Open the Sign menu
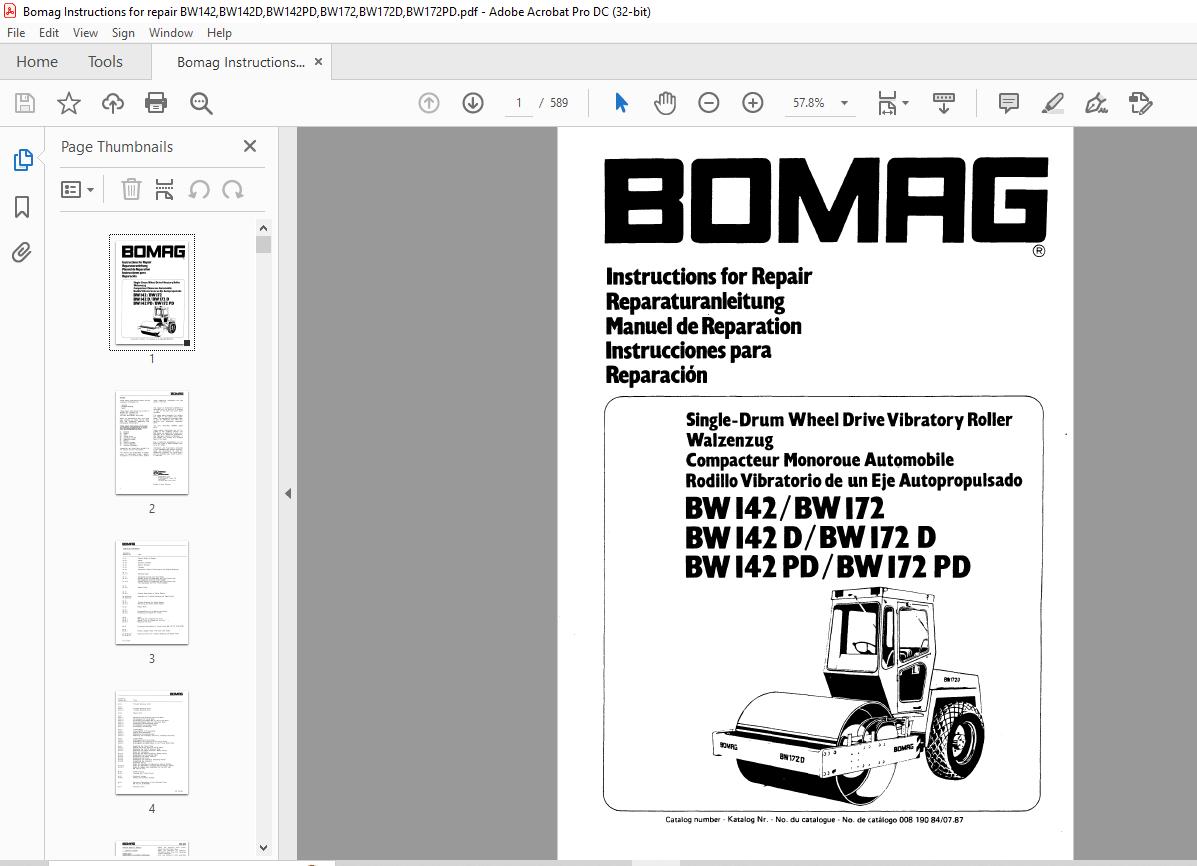The width and height of the screenshot is (1197, 866). point(123,33)
